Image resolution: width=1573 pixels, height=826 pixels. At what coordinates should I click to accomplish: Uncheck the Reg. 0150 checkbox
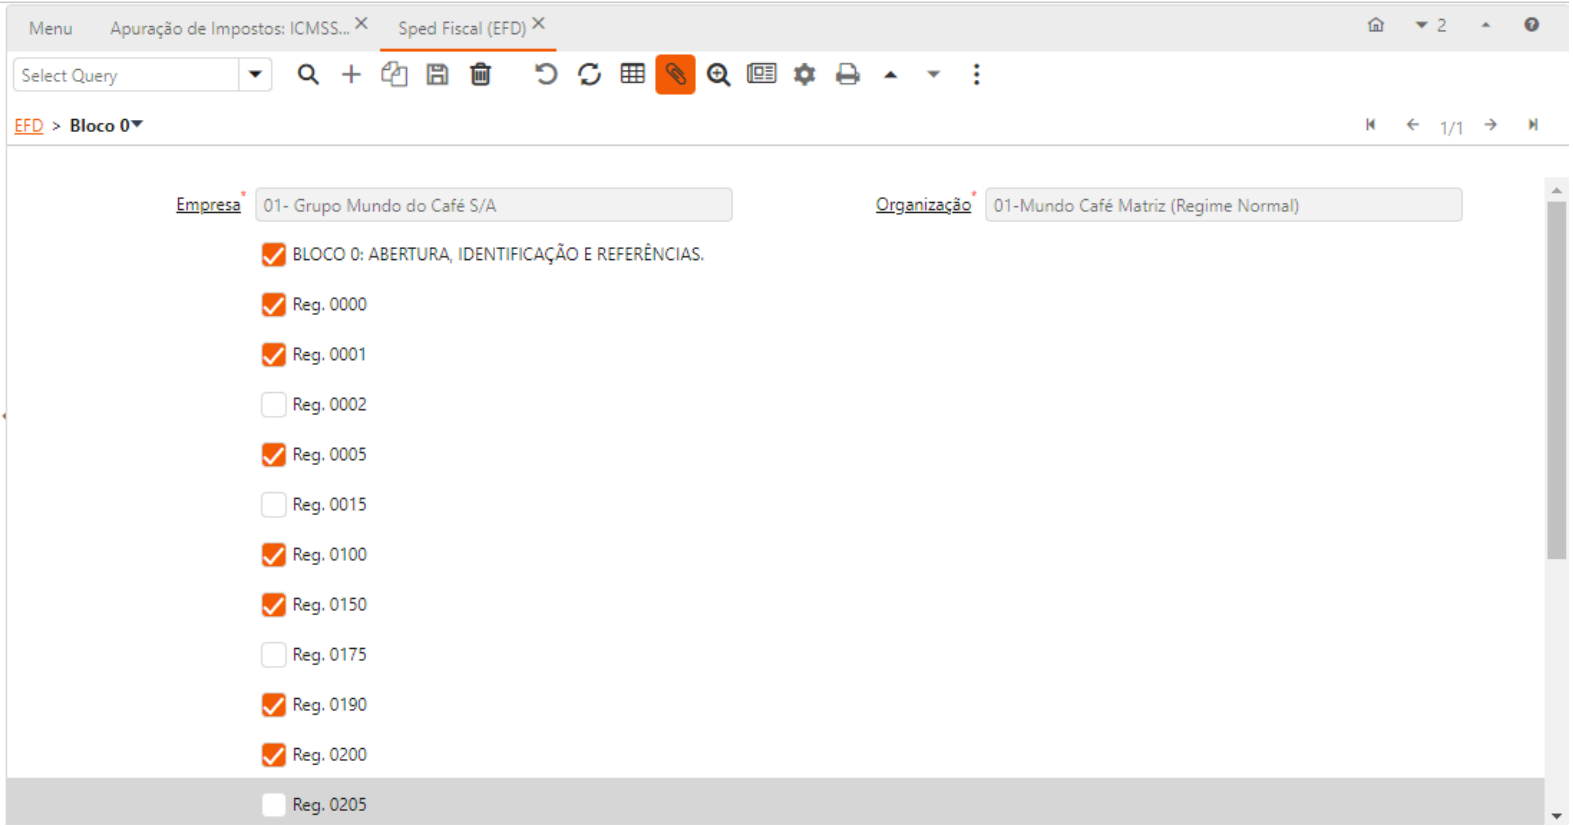coord(273,605)
